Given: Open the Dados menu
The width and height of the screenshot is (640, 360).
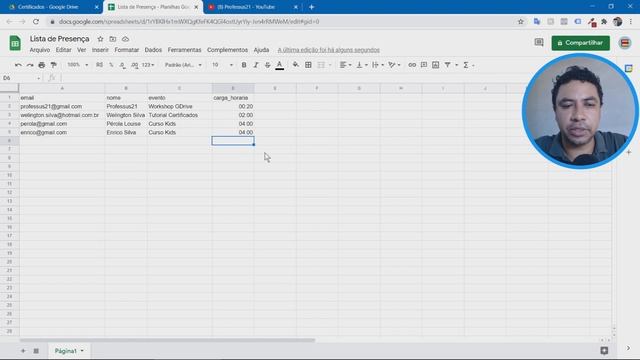Looking at the screenshot, I should coord(153,50).
